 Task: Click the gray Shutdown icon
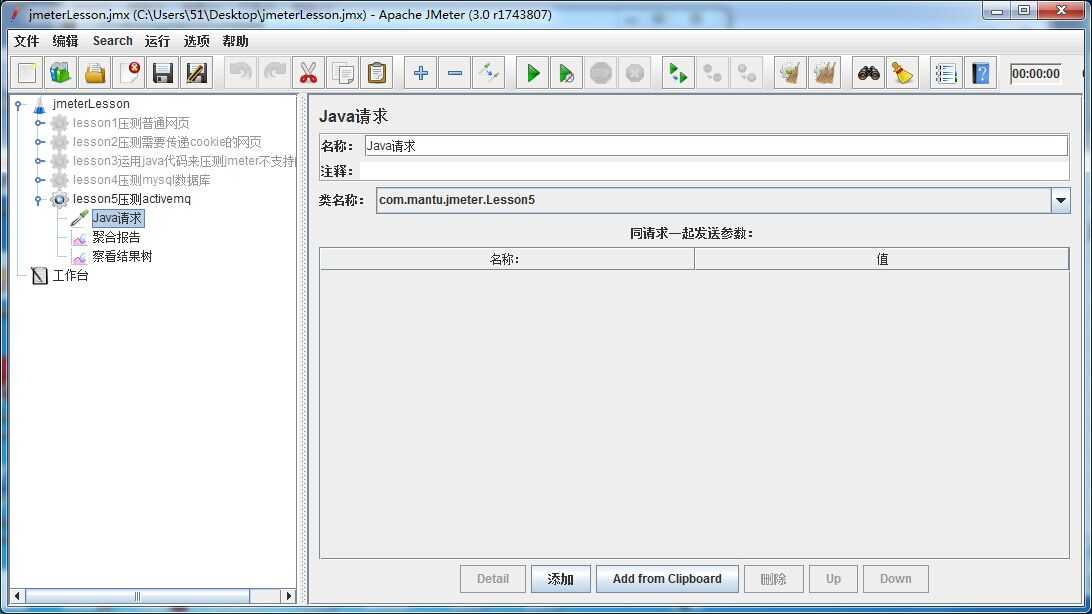635,73
